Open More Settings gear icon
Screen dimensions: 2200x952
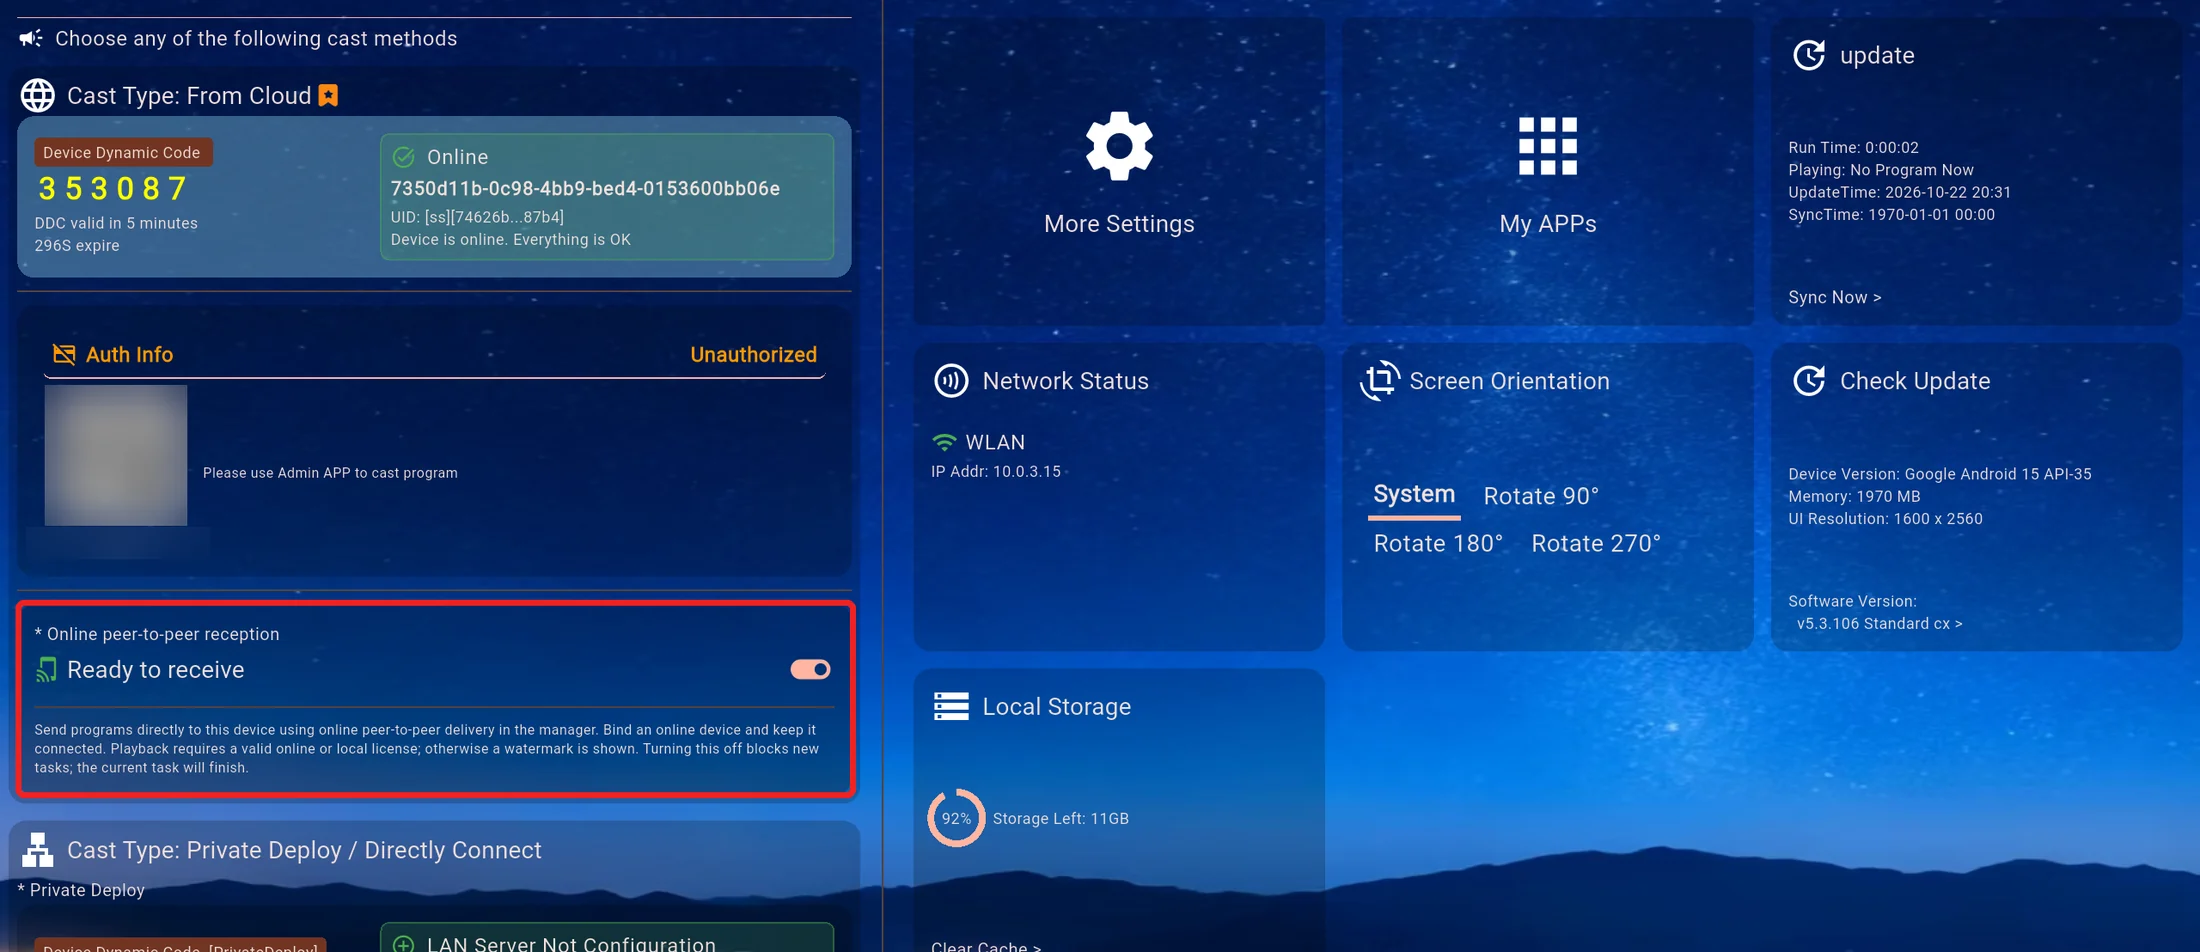1119,146
